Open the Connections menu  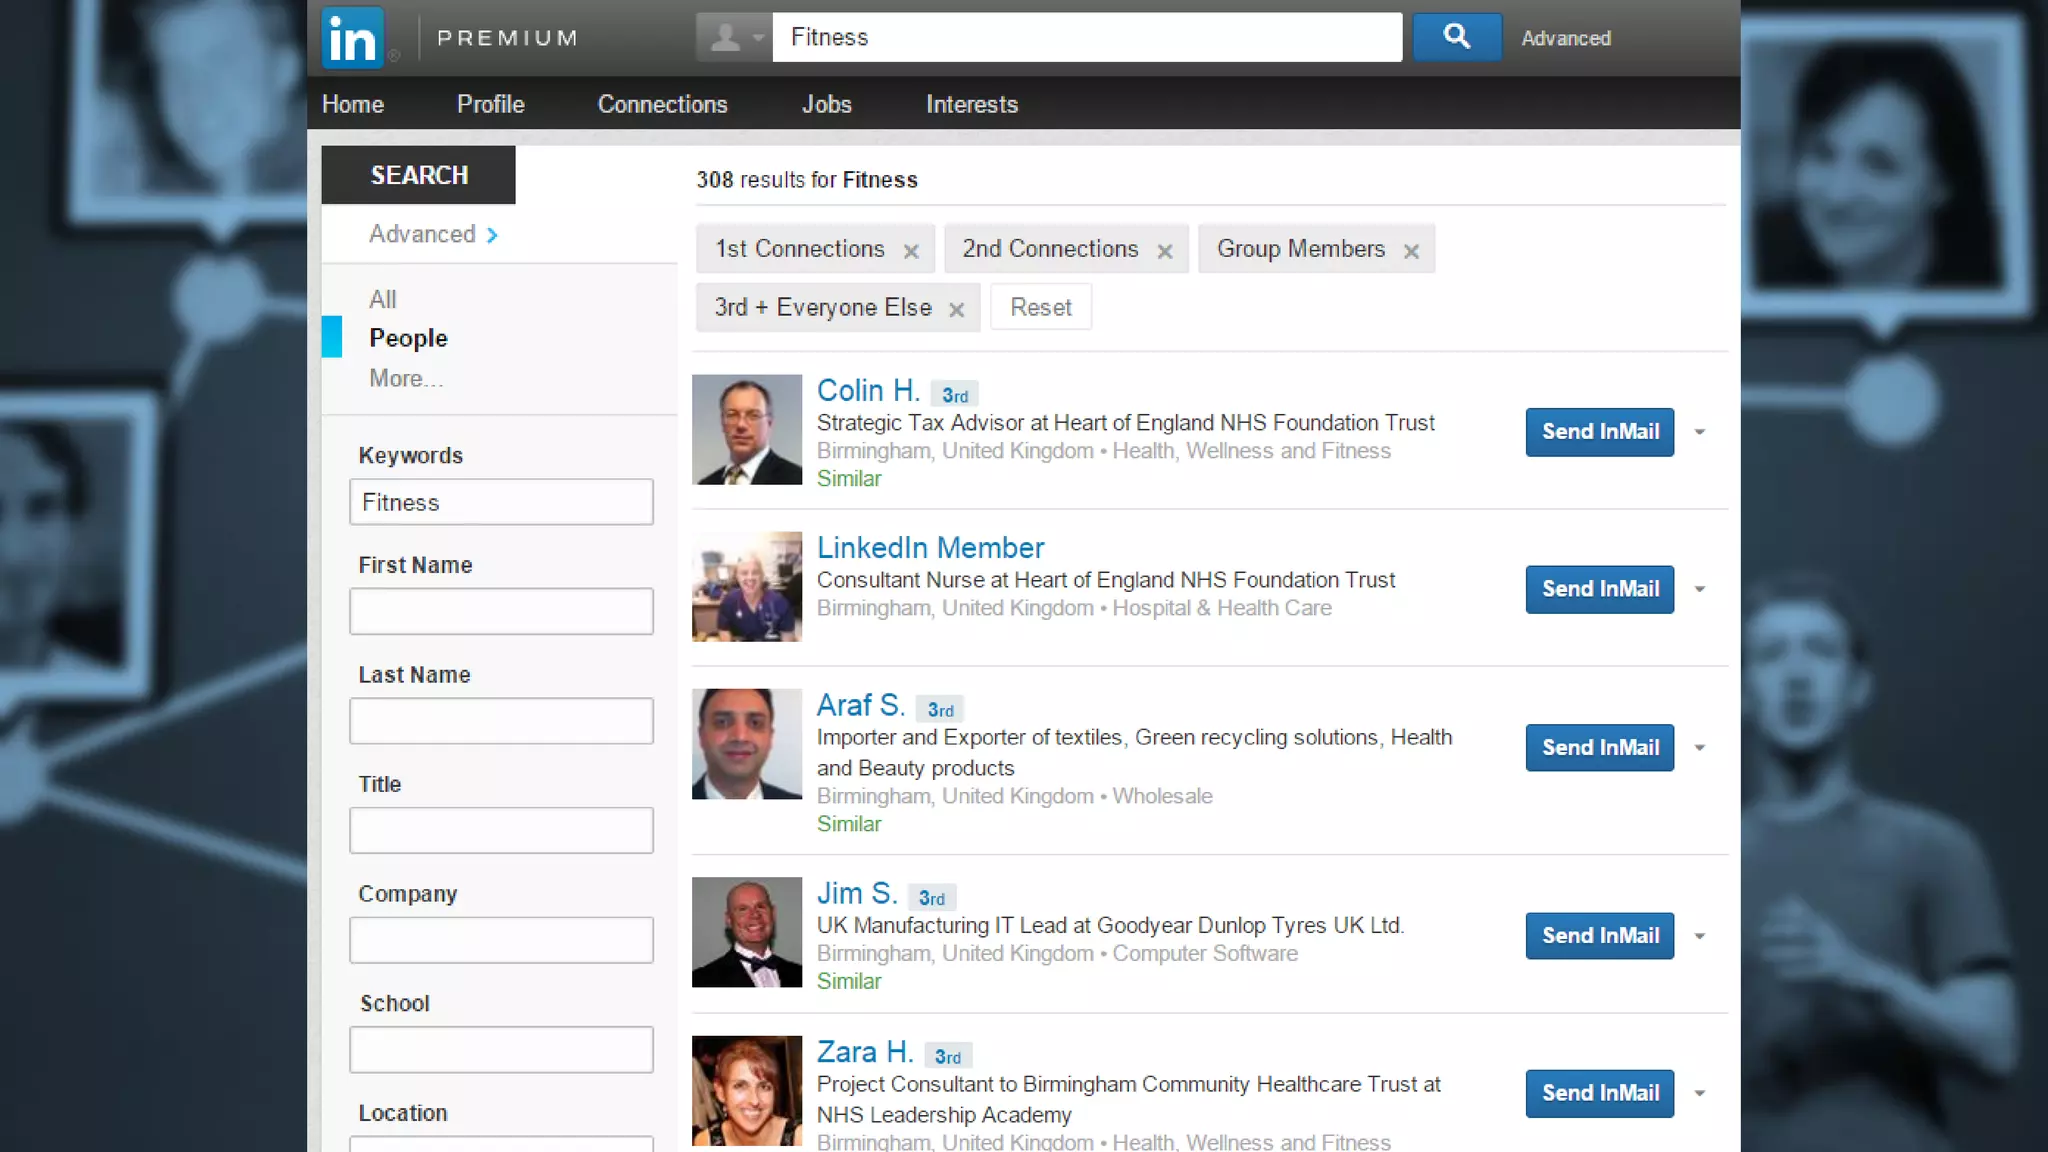tap(662, 104)
